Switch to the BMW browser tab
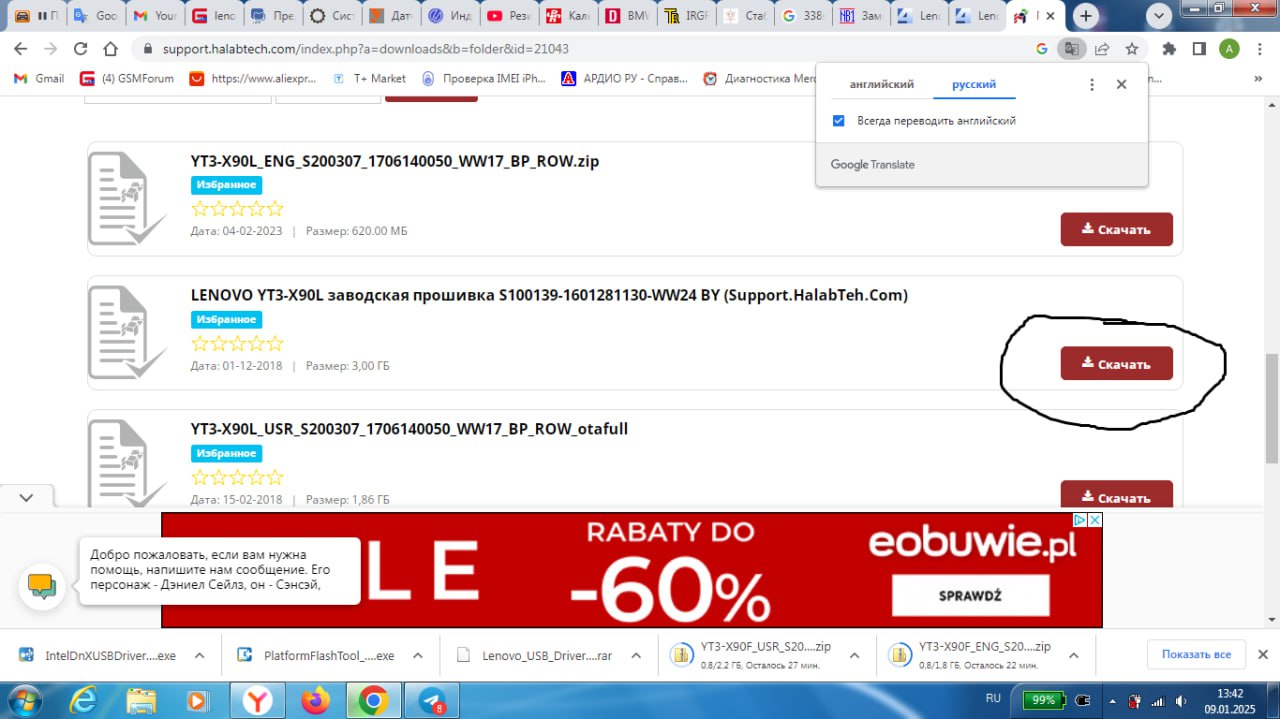 (x=625, y=16)
